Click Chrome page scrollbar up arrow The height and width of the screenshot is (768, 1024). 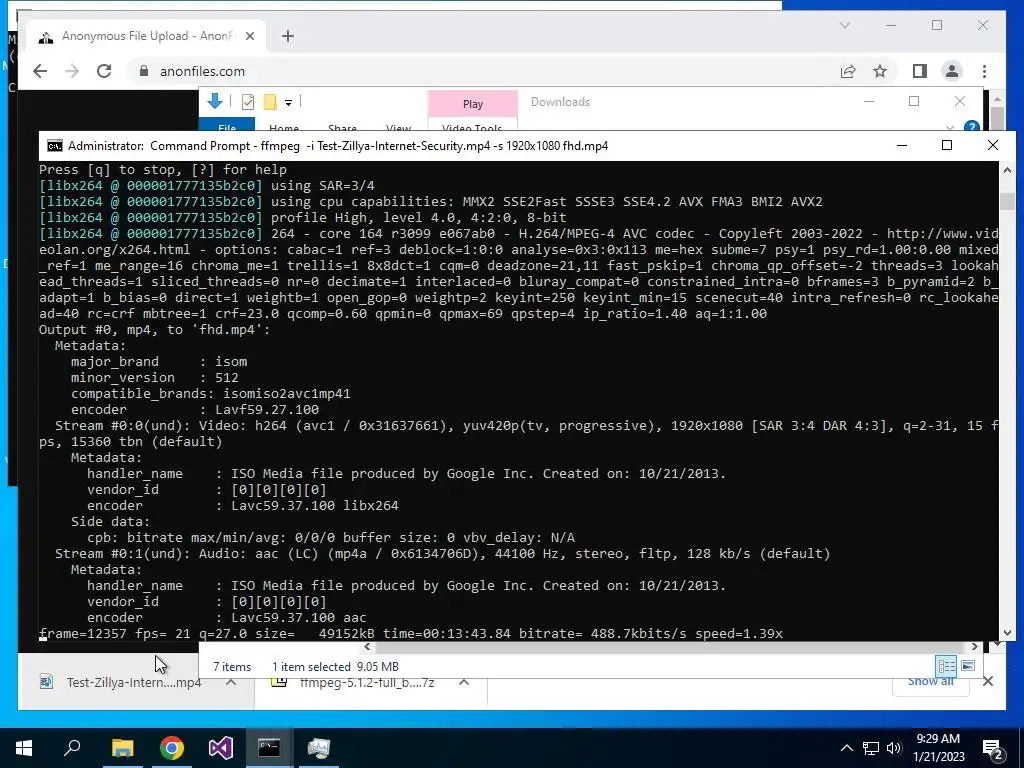click(x=997, y=101)
